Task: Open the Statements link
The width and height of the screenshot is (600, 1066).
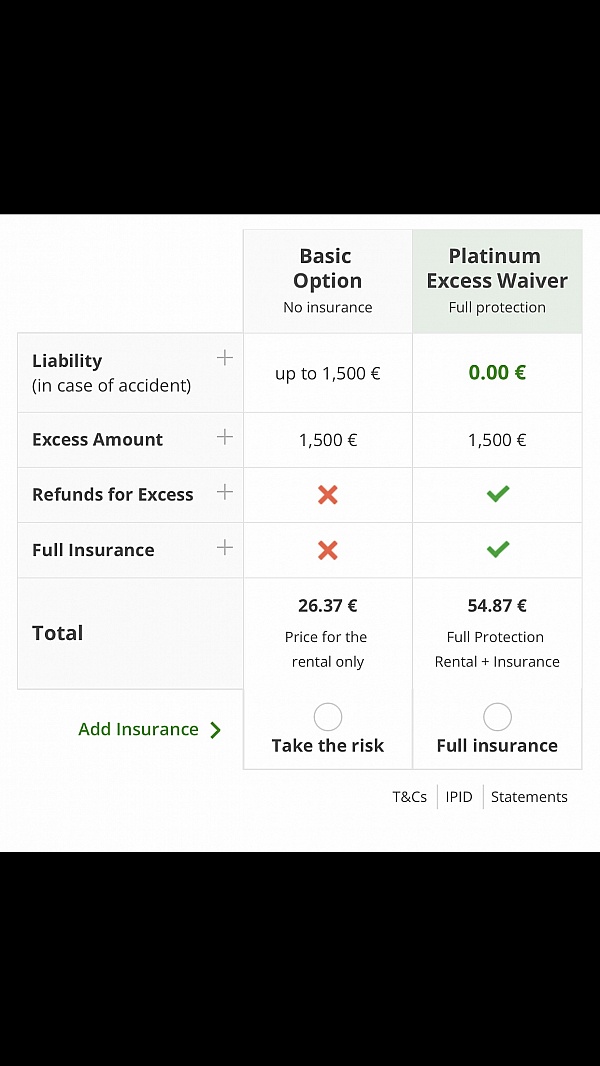Action: 529,796
